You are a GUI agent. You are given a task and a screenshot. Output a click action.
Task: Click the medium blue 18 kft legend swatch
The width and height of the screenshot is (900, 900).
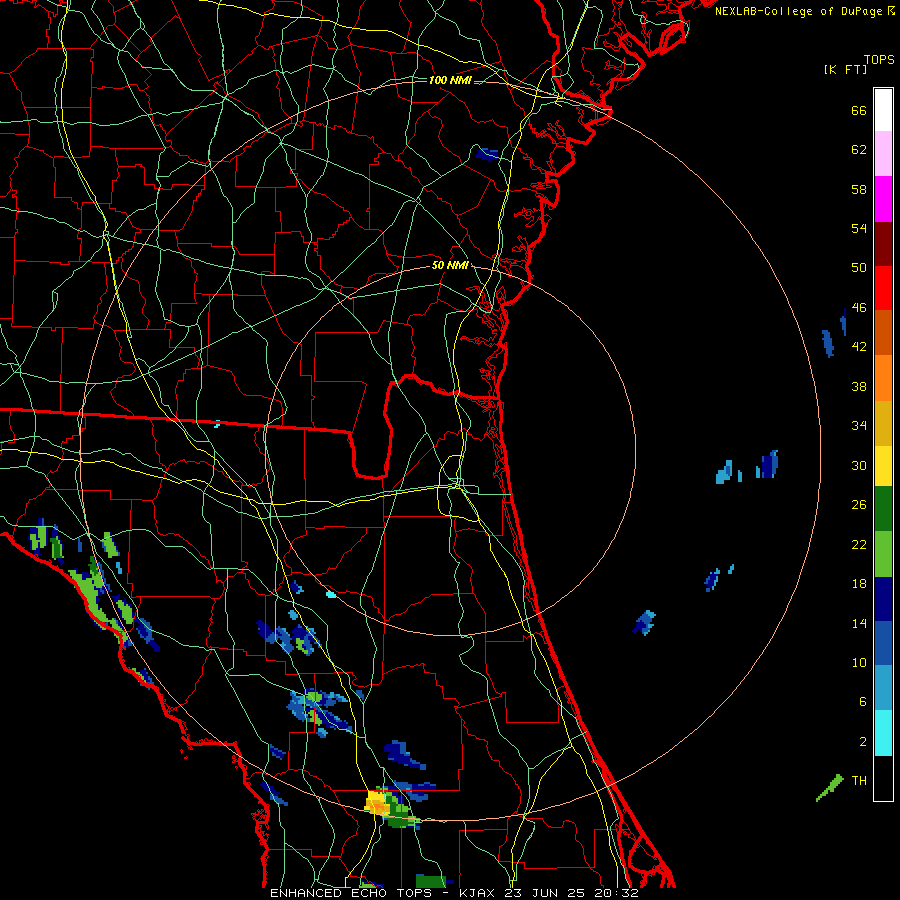883,644
